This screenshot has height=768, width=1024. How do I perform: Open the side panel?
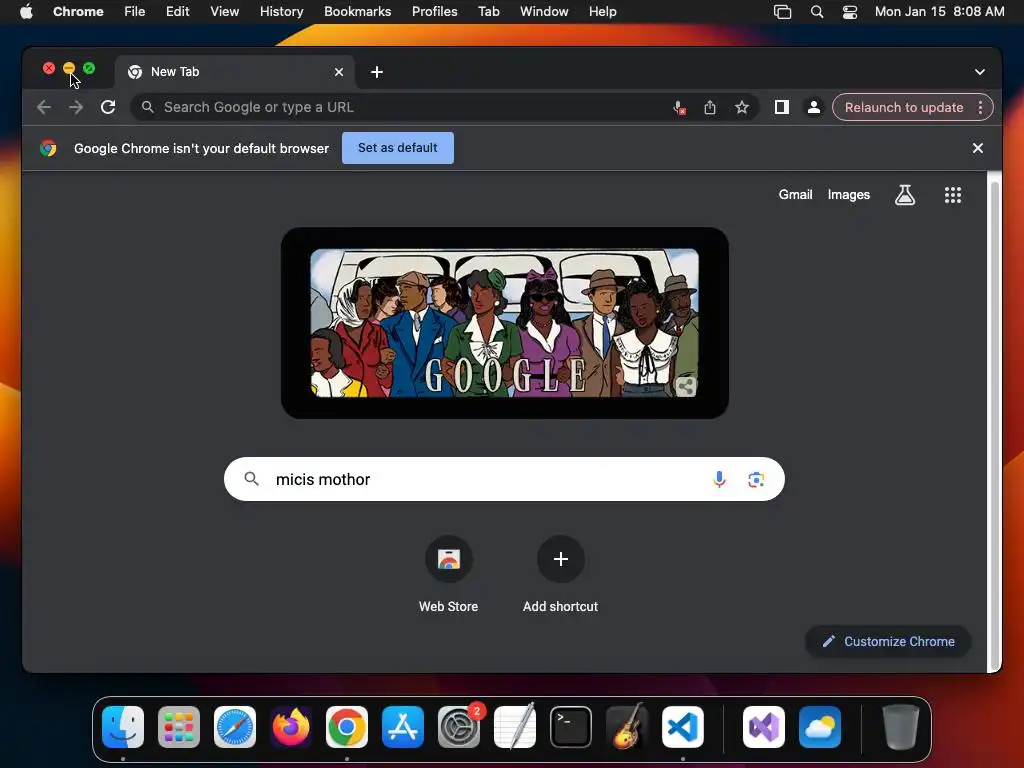pos(782,107)
